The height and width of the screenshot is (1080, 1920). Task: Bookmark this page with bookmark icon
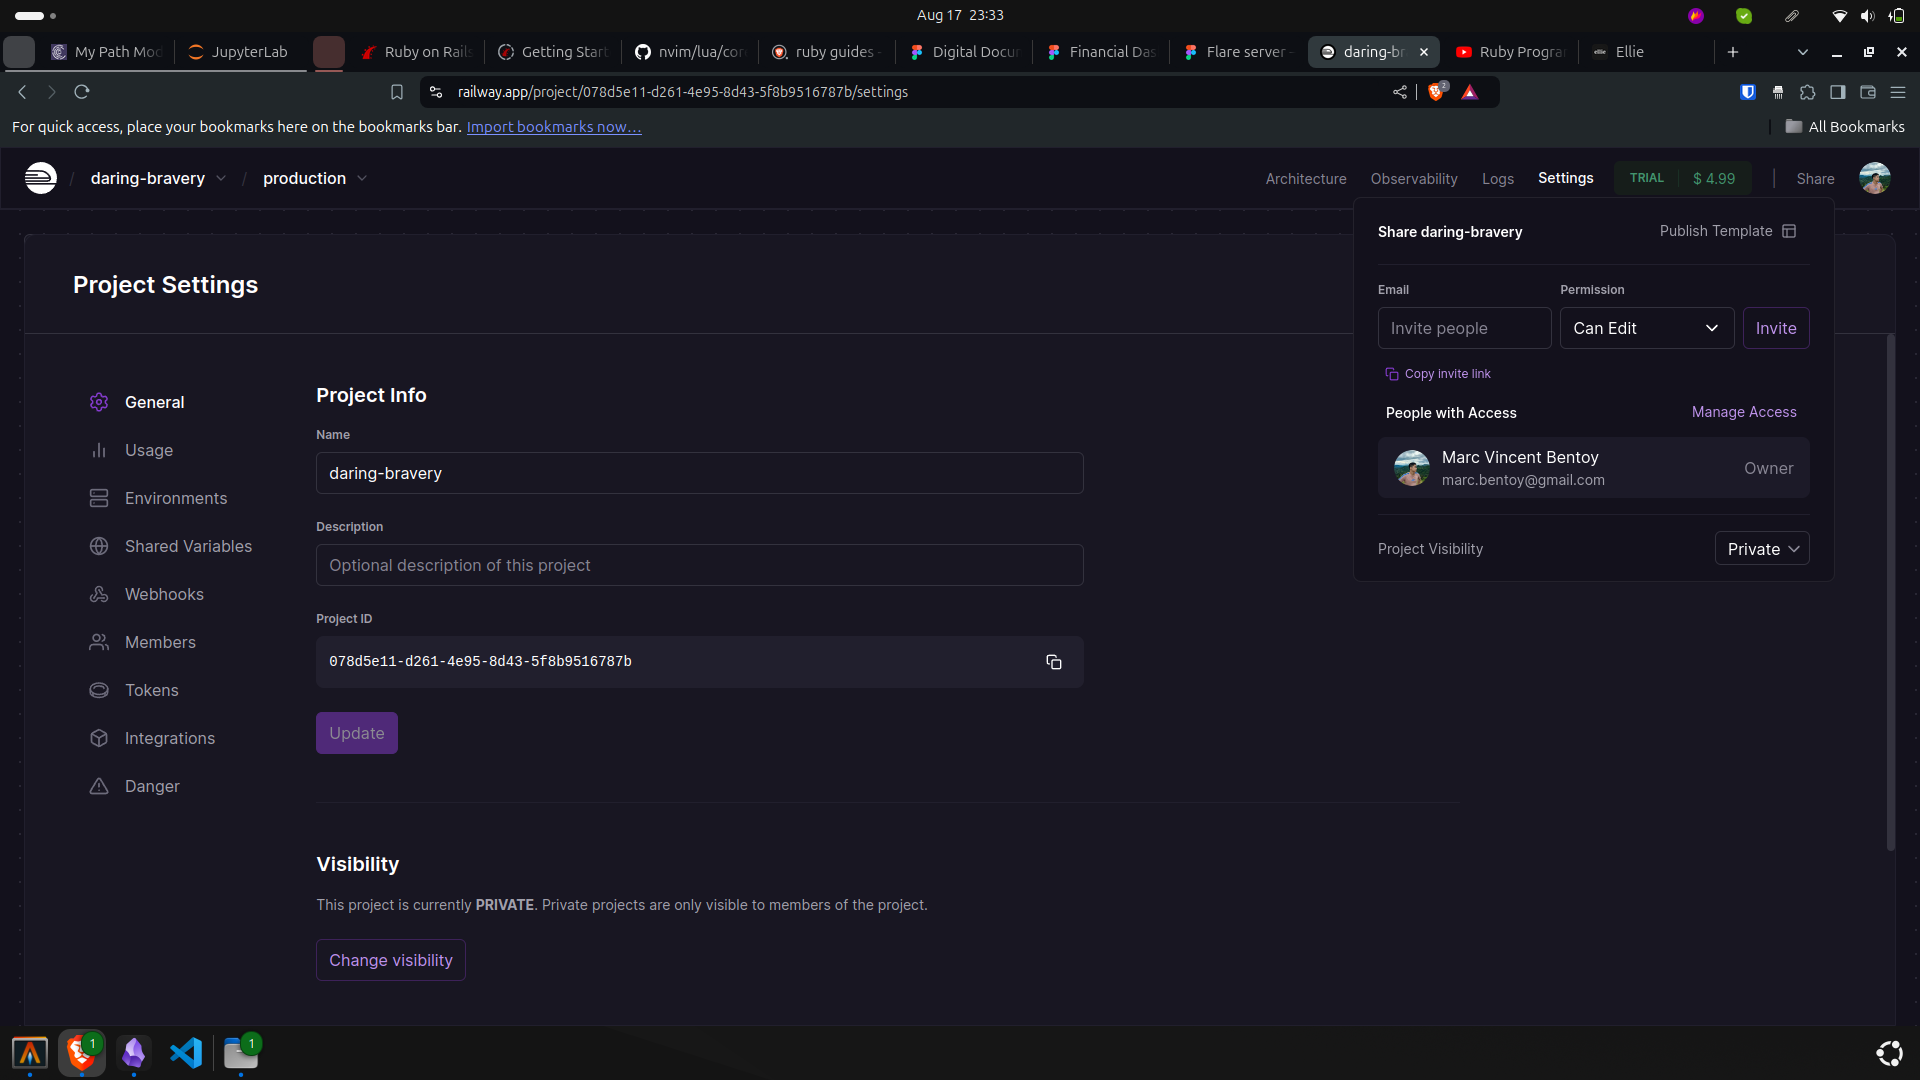click(x=397, y=92)
